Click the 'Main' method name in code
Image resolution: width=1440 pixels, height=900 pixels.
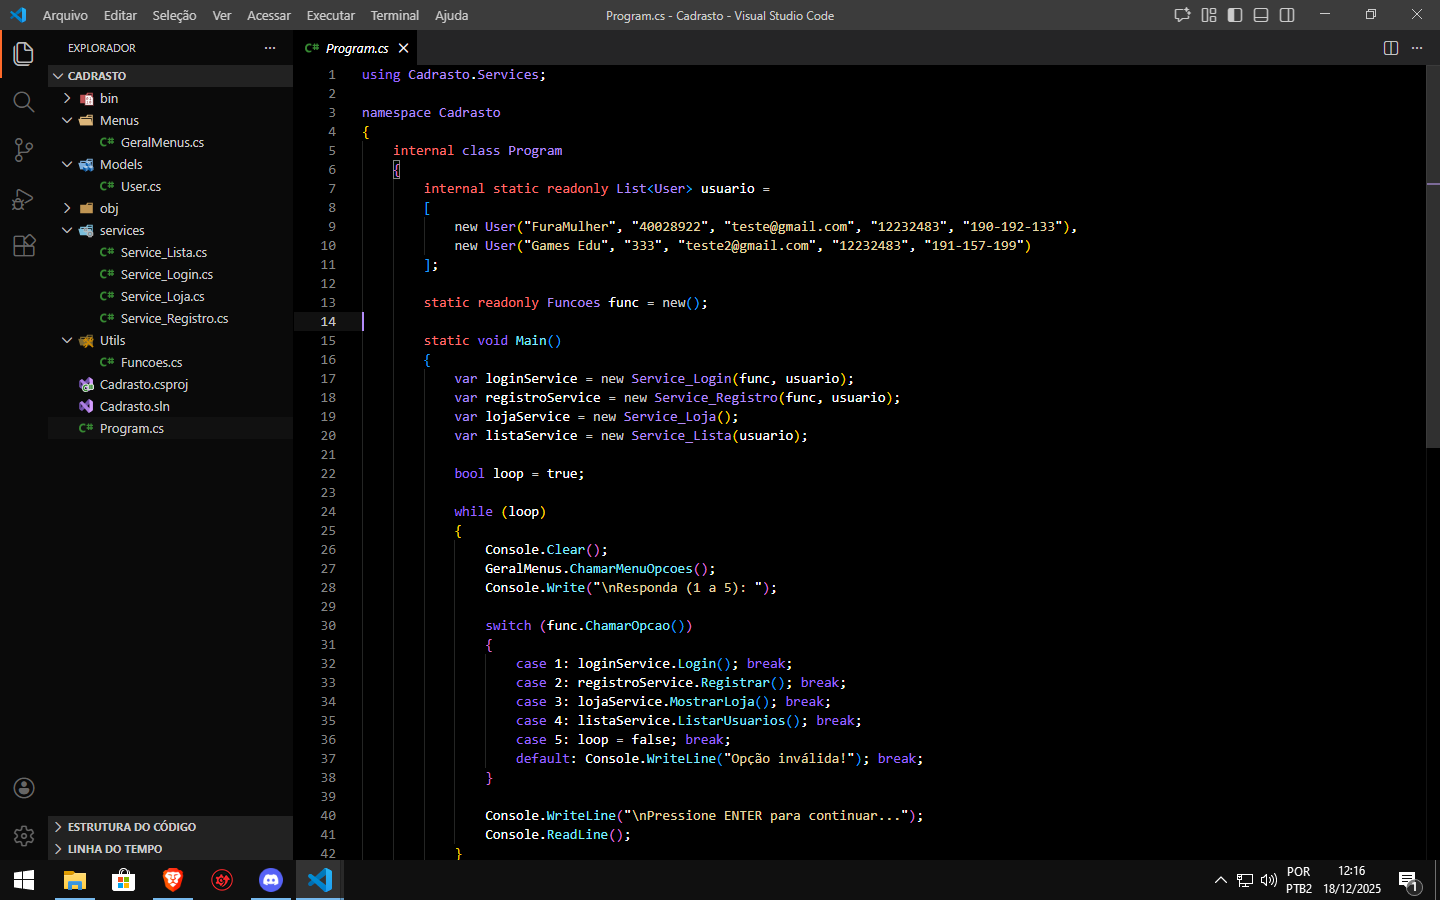(x=531, y=340)
